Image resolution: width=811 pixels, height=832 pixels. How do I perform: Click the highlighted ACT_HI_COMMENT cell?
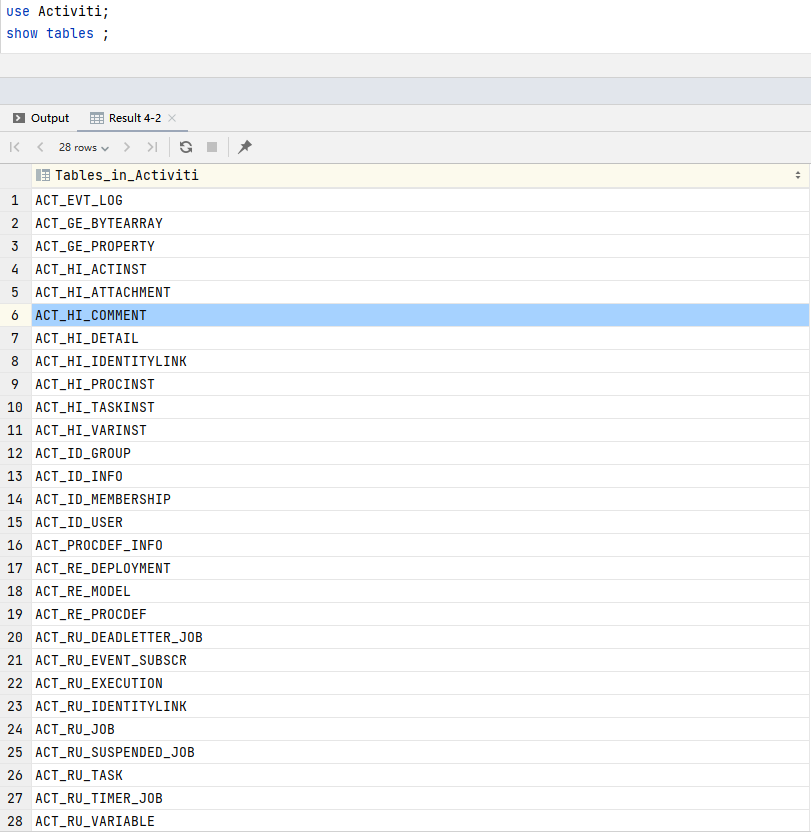coord(420,315)
